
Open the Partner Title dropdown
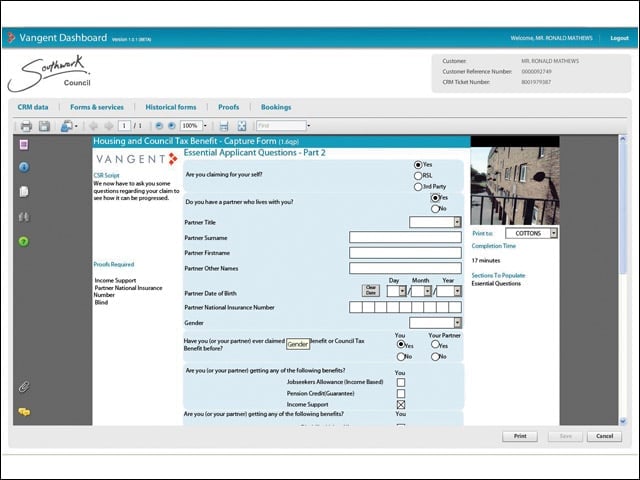[457, 222]
